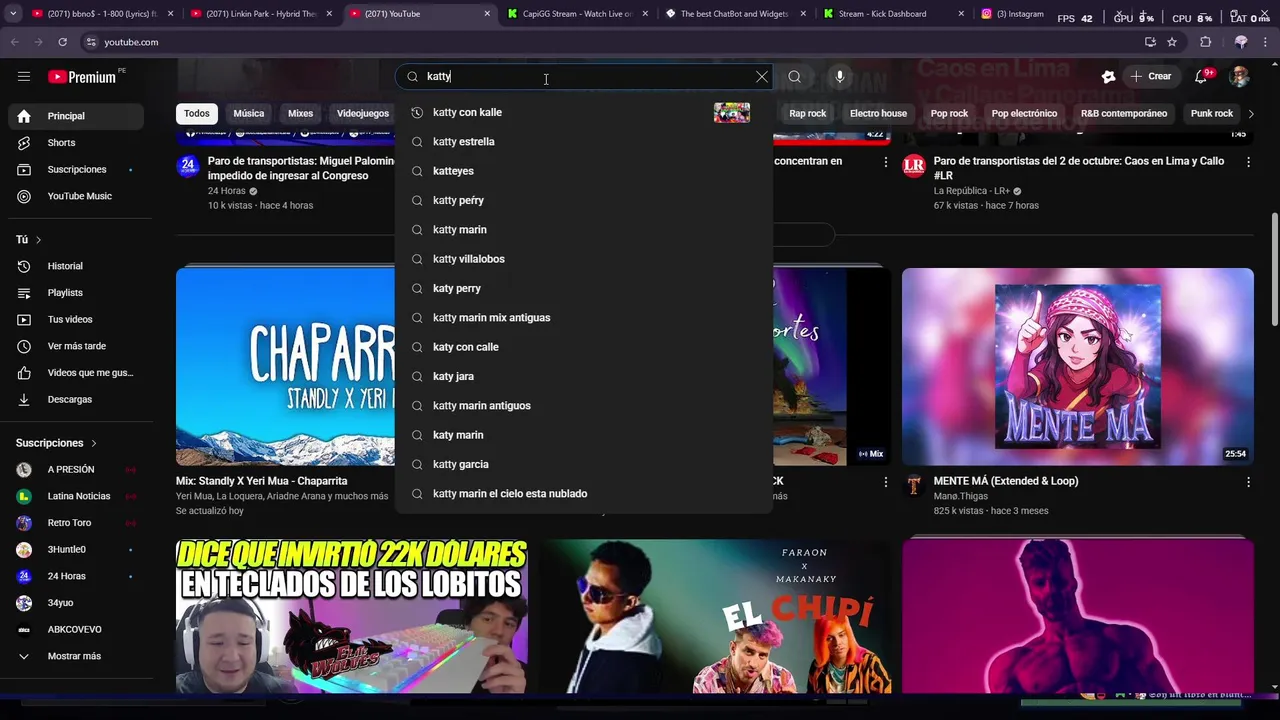The image size is (1280, 720).
Task: Choose suggestion katteyes
Action: tap(584, 171)
